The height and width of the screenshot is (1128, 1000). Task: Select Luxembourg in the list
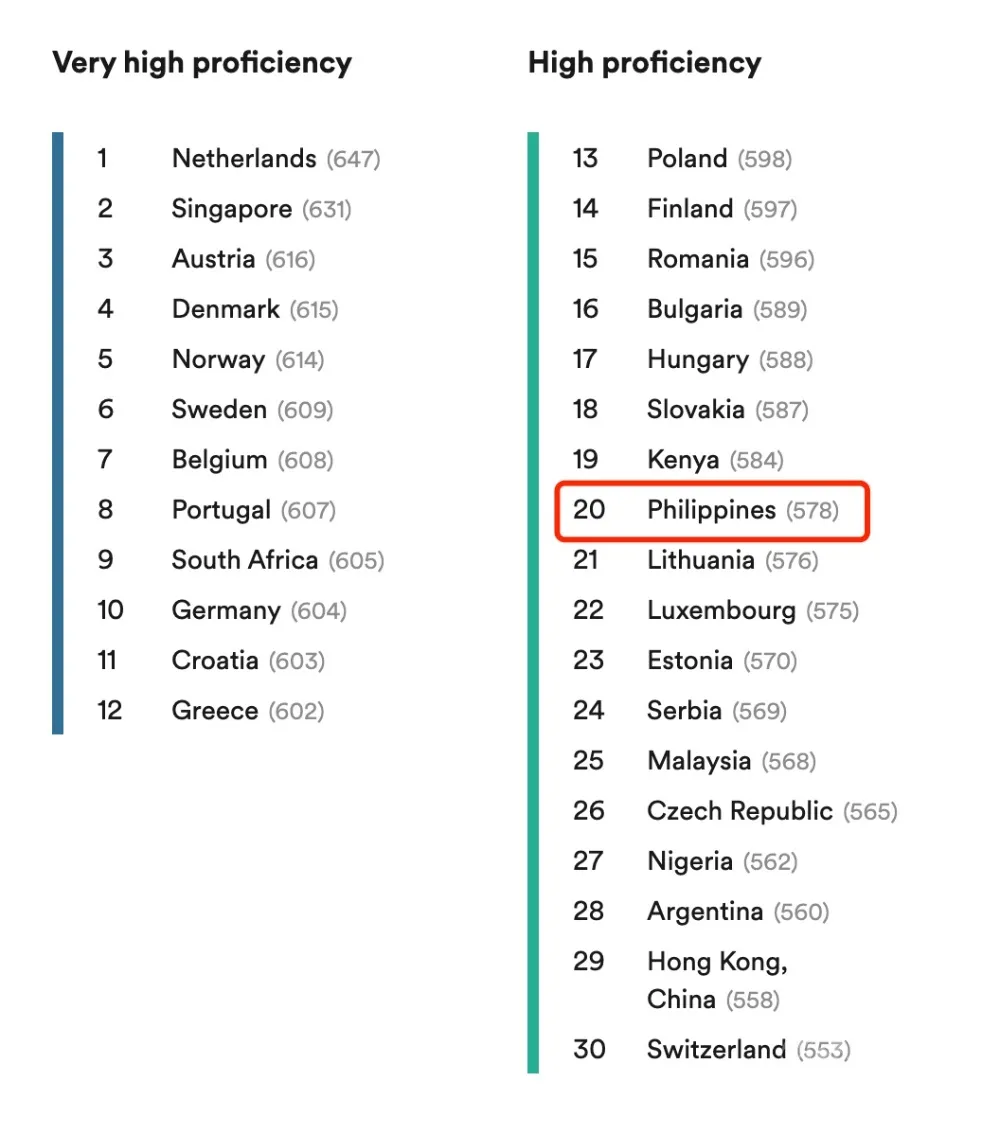[716, 610]
